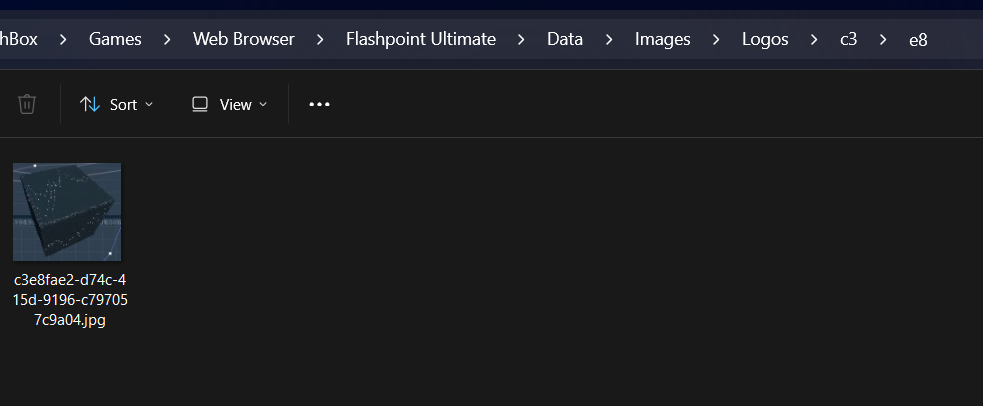Expand chevron after Logos breadcrumb
Image resolution: width=983 pixels, height=406 pixels.
(x=814, y=39)
